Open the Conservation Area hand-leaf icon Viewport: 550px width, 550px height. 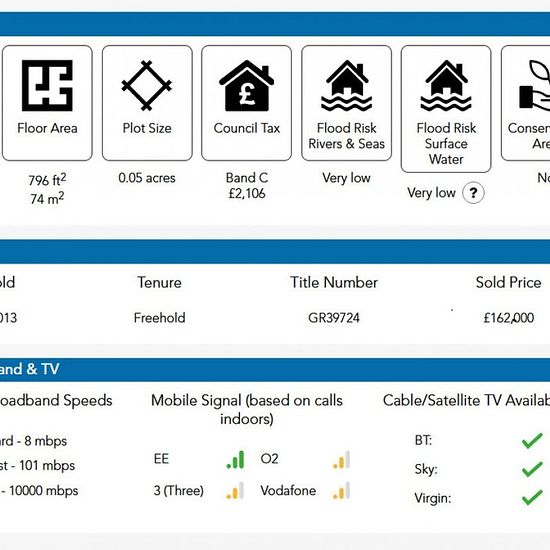click(535, 86)
